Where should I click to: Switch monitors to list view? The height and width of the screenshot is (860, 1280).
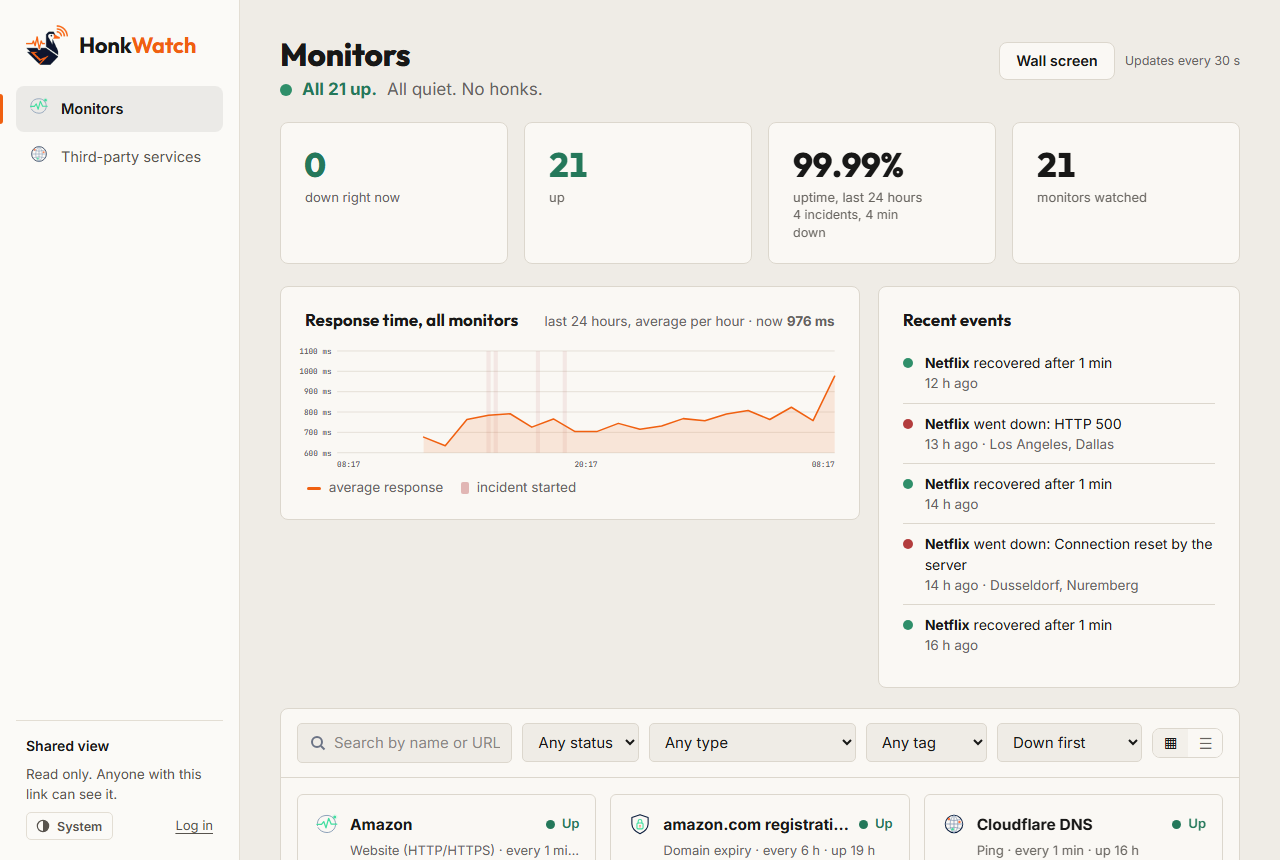1205,743
